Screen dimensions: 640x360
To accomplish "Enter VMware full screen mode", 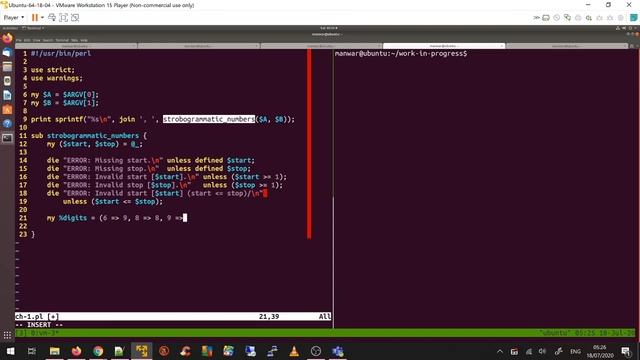I will coord(63,18).
